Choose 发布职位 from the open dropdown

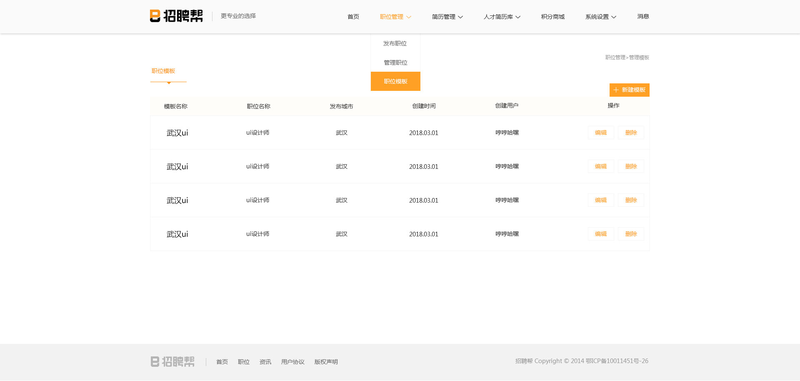(x=395, y=44)
